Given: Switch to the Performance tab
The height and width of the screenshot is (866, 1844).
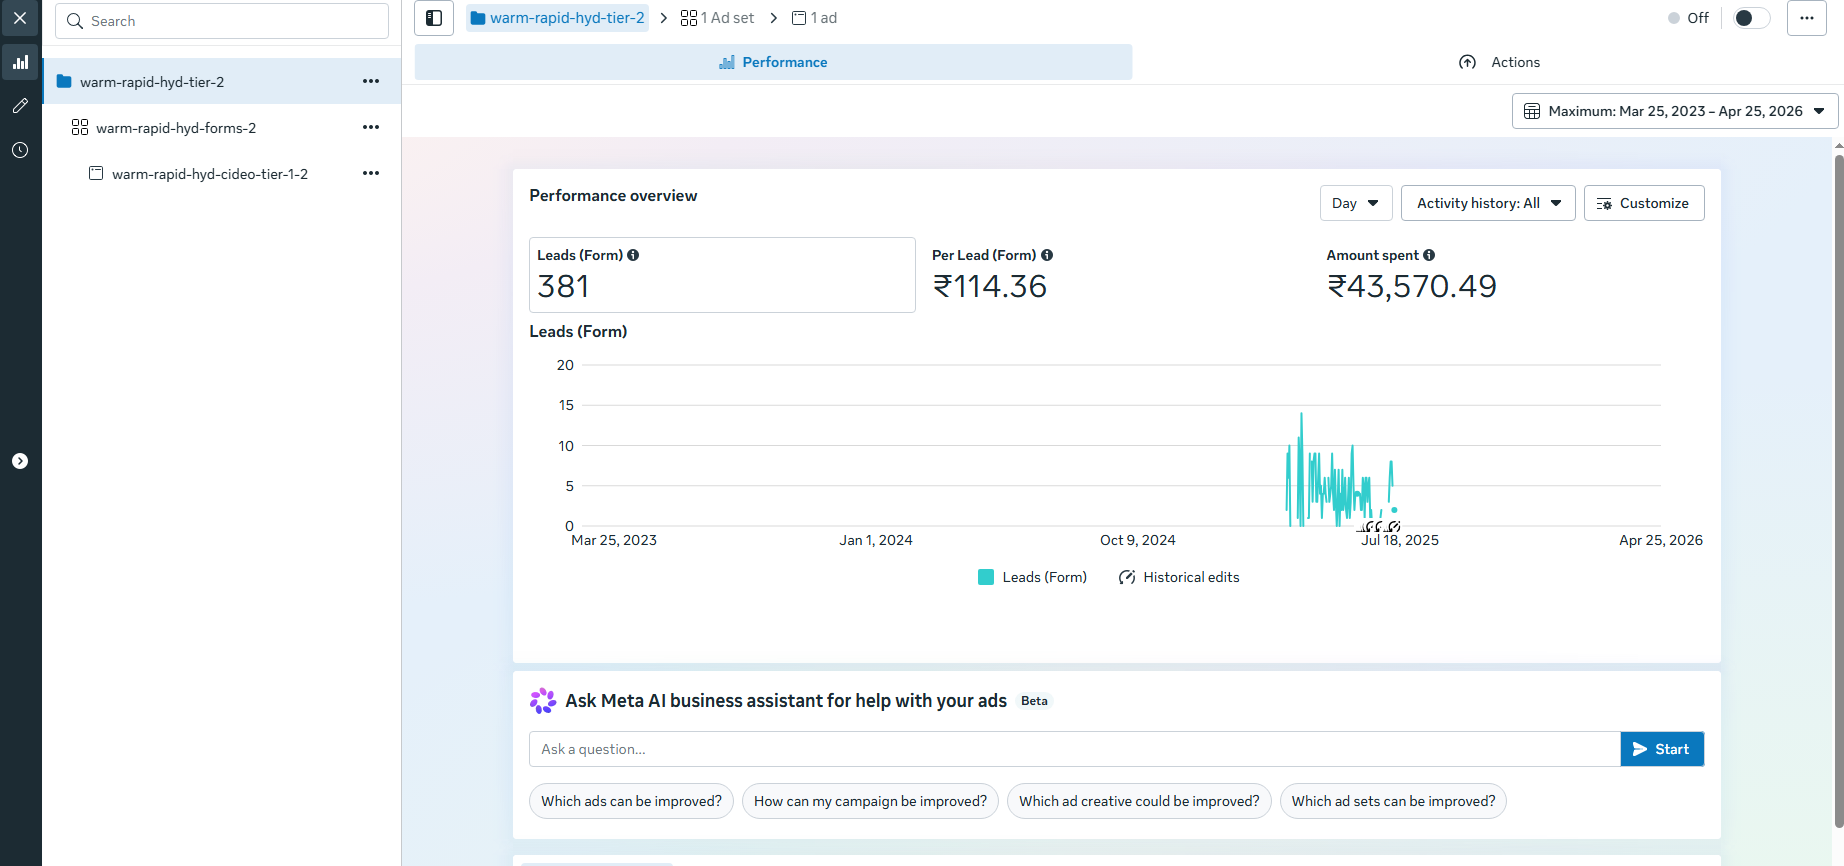Looking at the screenshot, I should click(x=773, y=62).
